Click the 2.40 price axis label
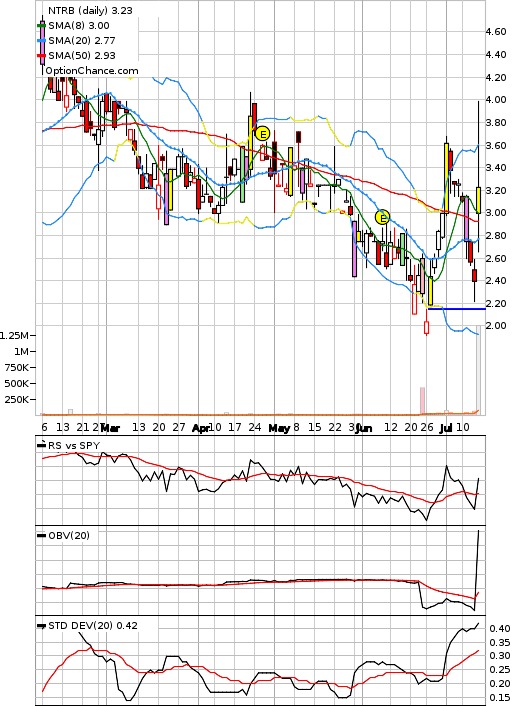This screenshot has width=526, height=706. click(x=495, y=281)
